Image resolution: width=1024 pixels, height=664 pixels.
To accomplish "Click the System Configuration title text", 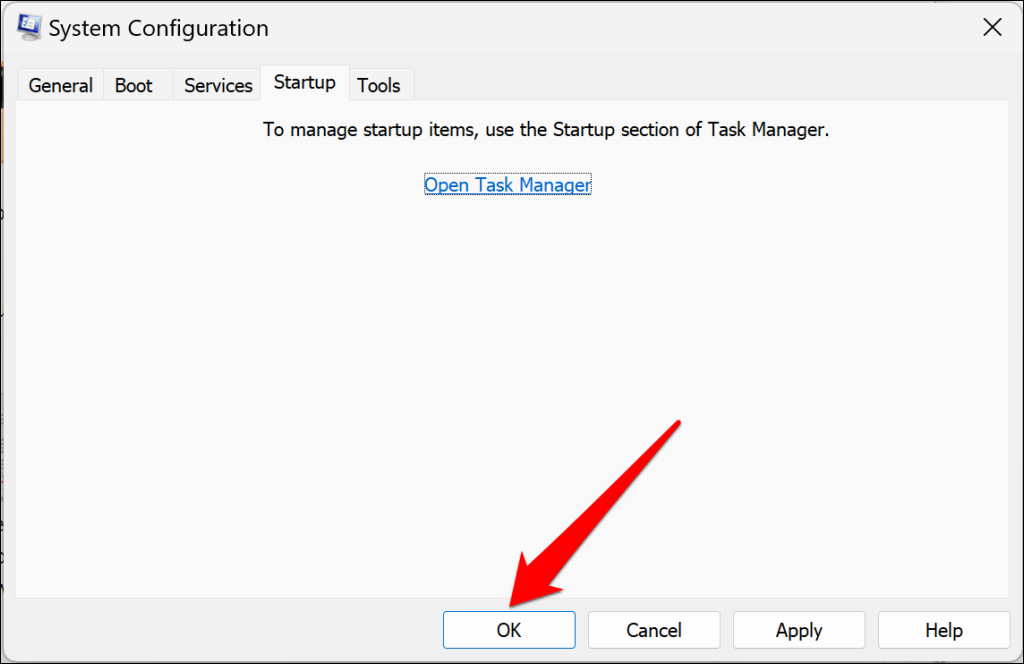I will (x=158, y=29).
